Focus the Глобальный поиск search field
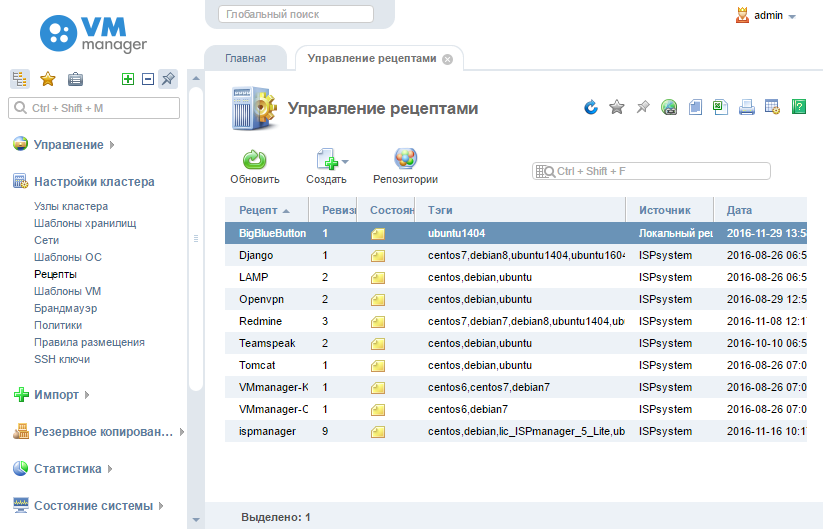 pyautogui.click(x=296, y=14)
